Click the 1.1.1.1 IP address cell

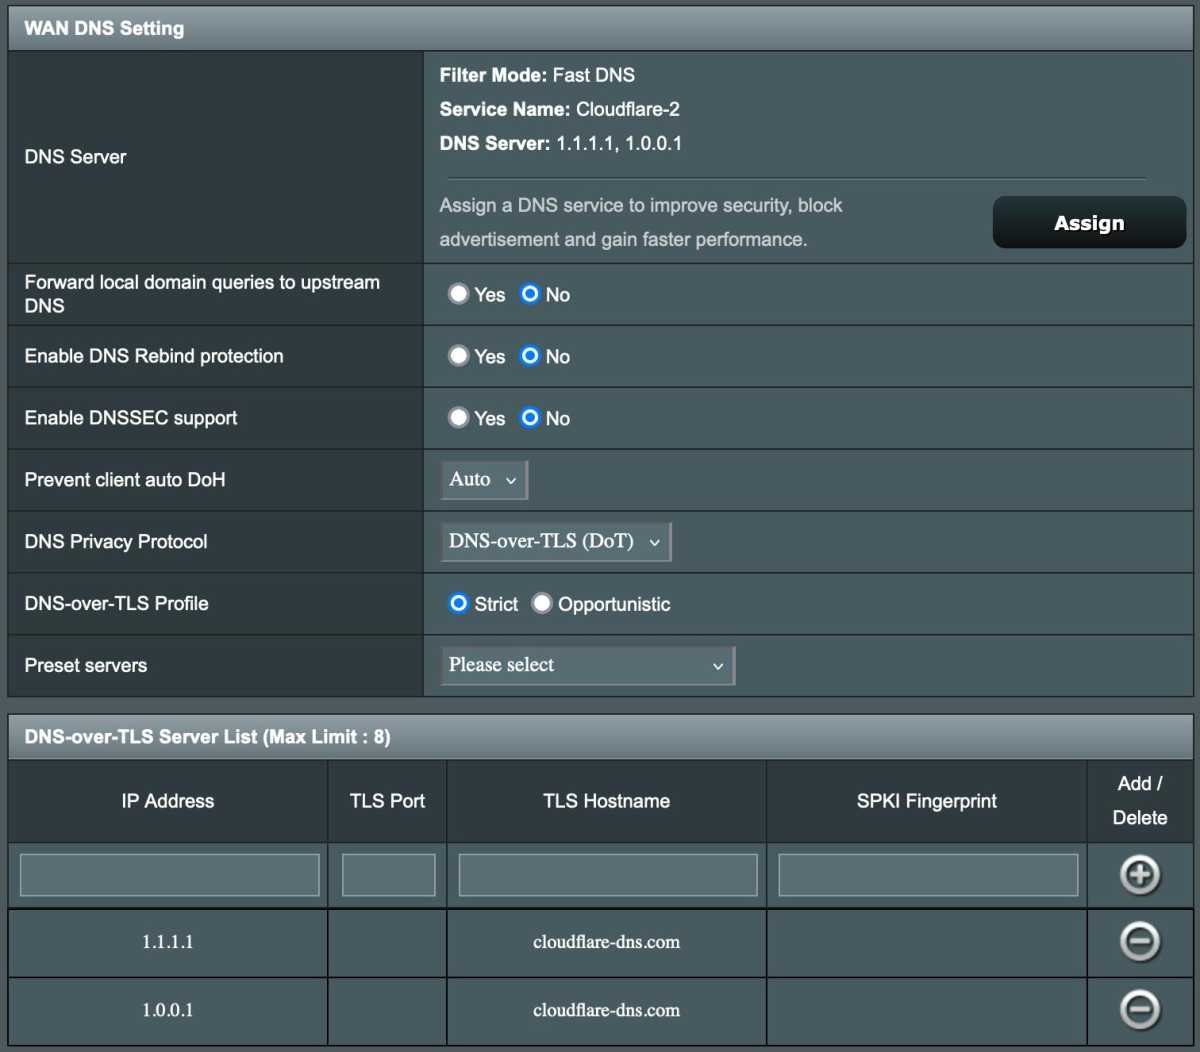click(168, 942)
